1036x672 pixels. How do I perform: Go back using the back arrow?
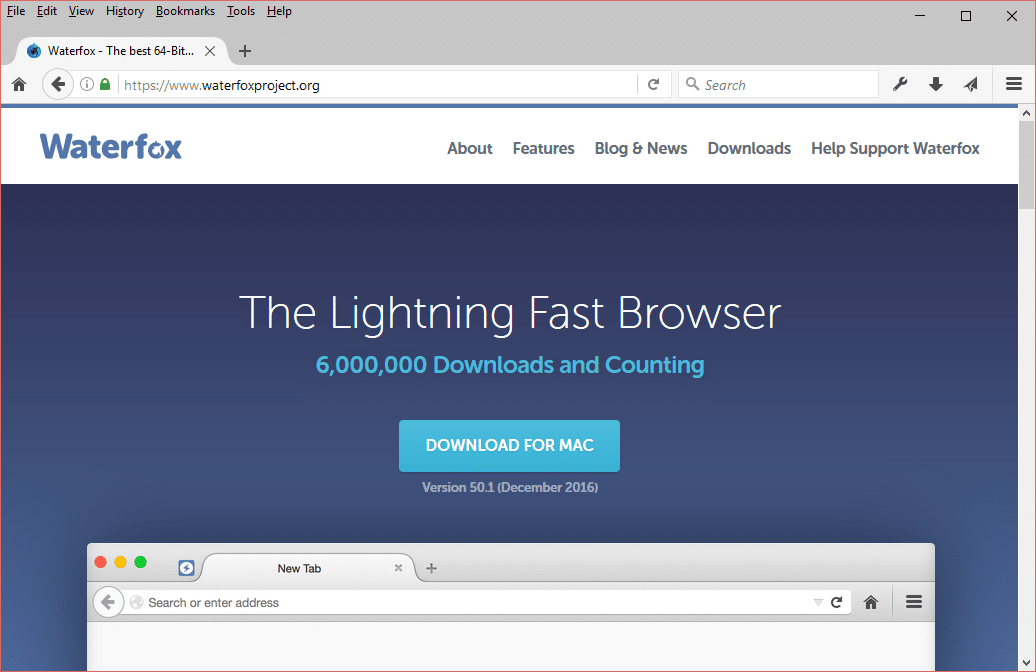tap(58, 85)
